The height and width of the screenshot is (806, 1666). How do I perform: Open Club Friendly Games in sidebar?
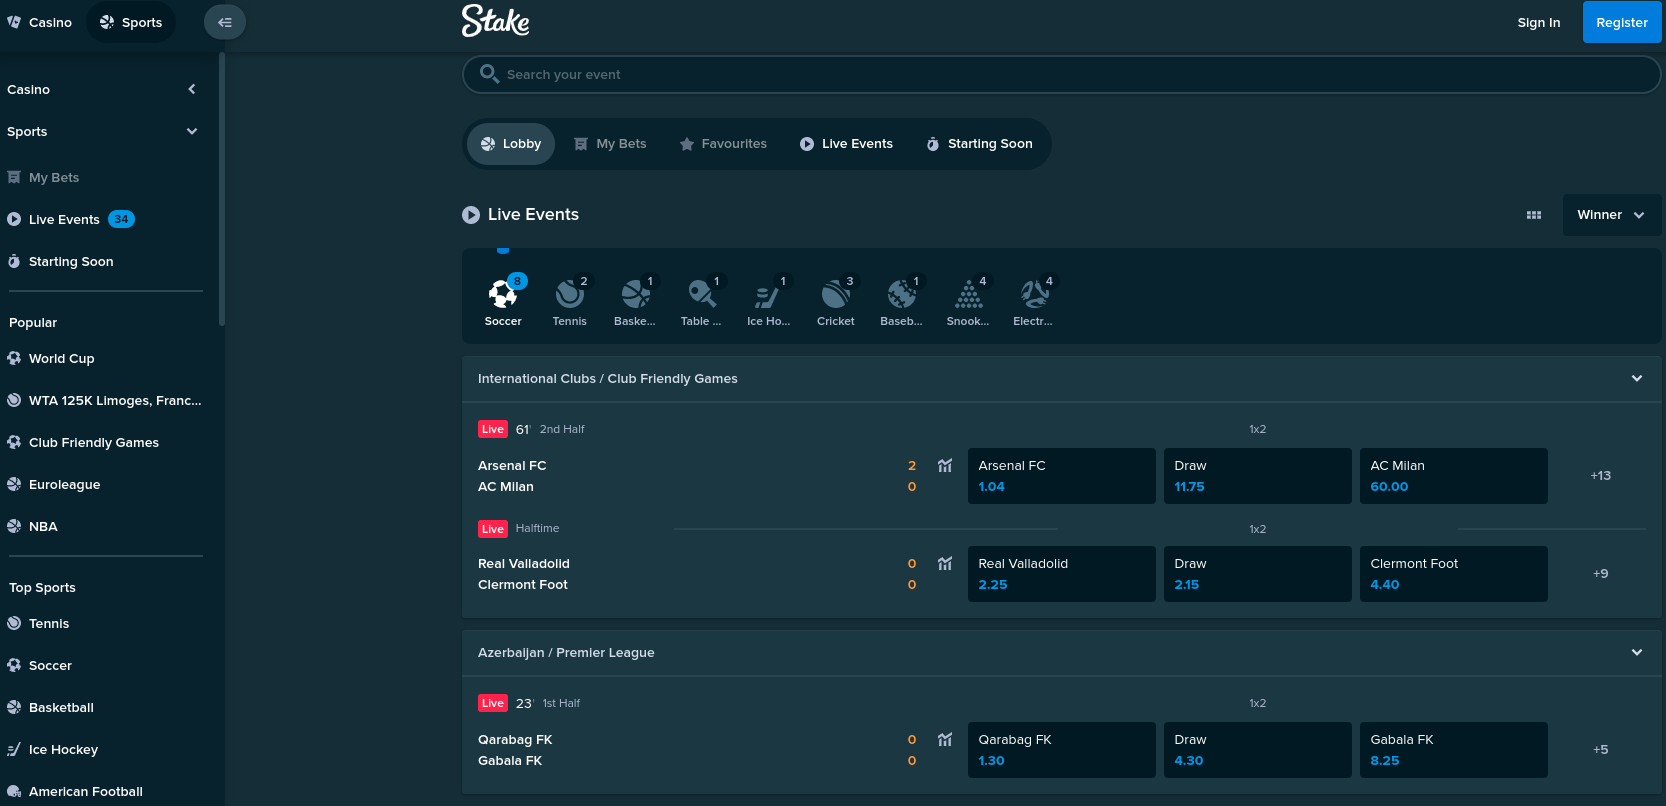pyautogui.click(x=83, y=443)
